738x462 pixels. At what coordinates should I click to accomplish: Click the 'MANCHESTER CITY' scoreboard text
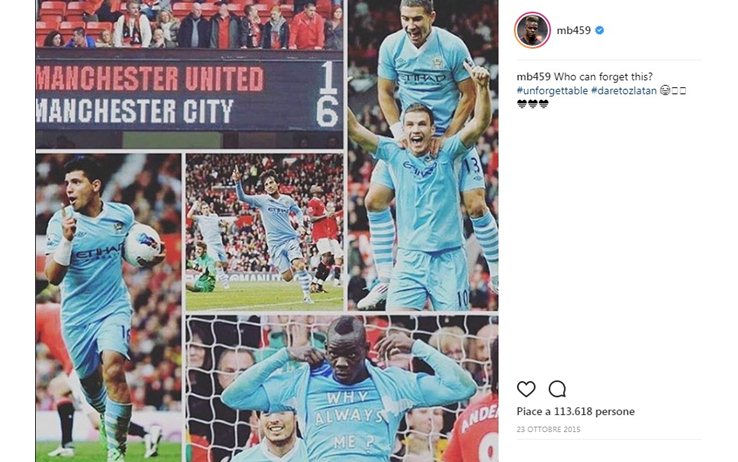click(135, 111)
